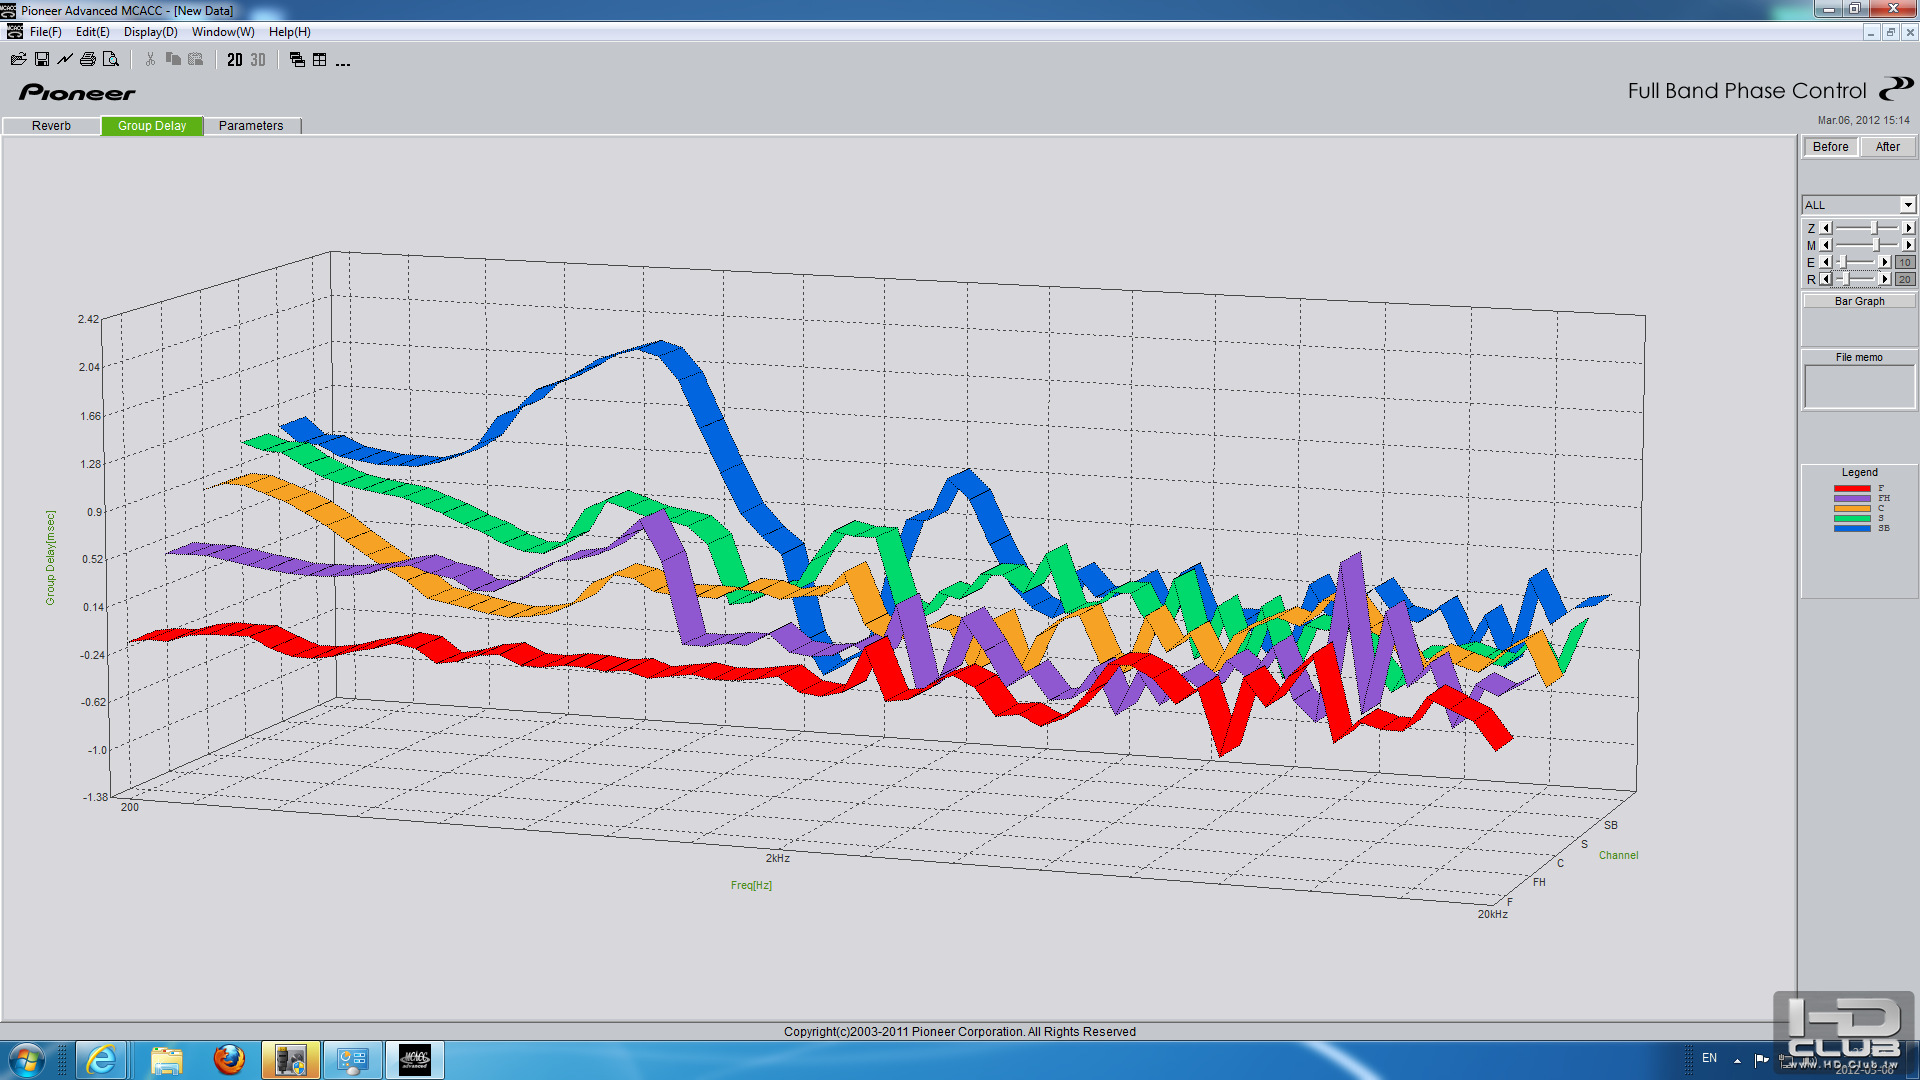Click the green S legend swatch

pos(1851,518)
